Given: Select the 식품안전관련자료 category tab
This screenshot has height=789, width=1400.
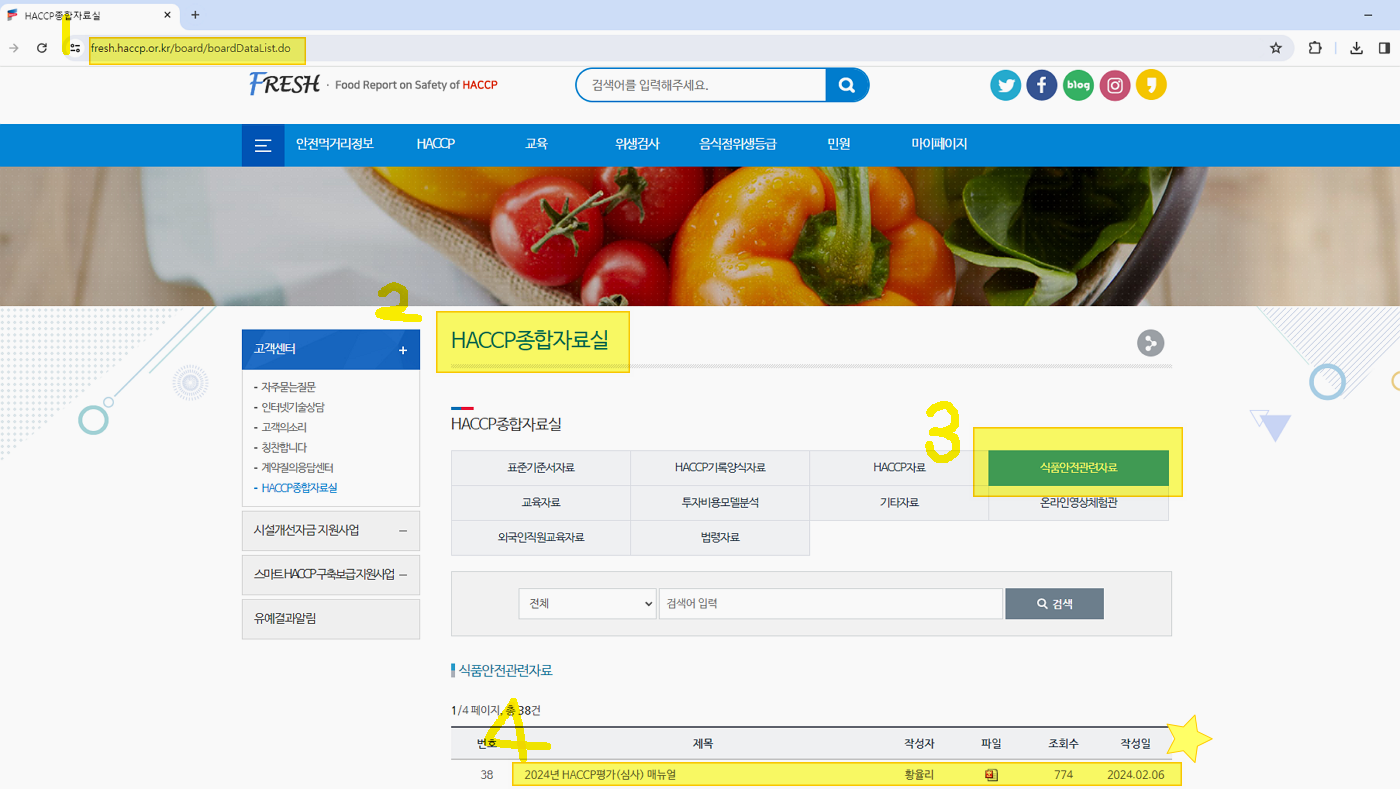Looking at the screenshot, I should (x=1079, y=468).
